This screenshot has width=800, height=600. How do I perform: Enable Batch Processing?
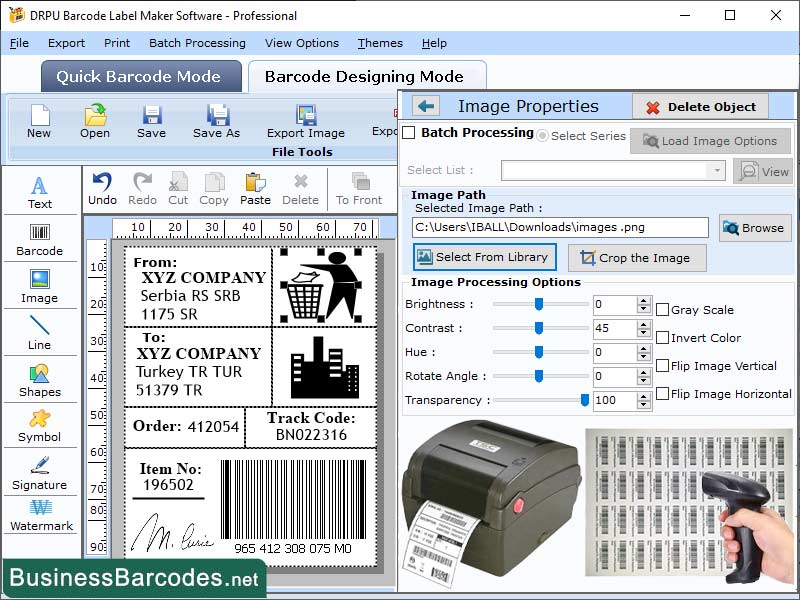tap(409, 133)
